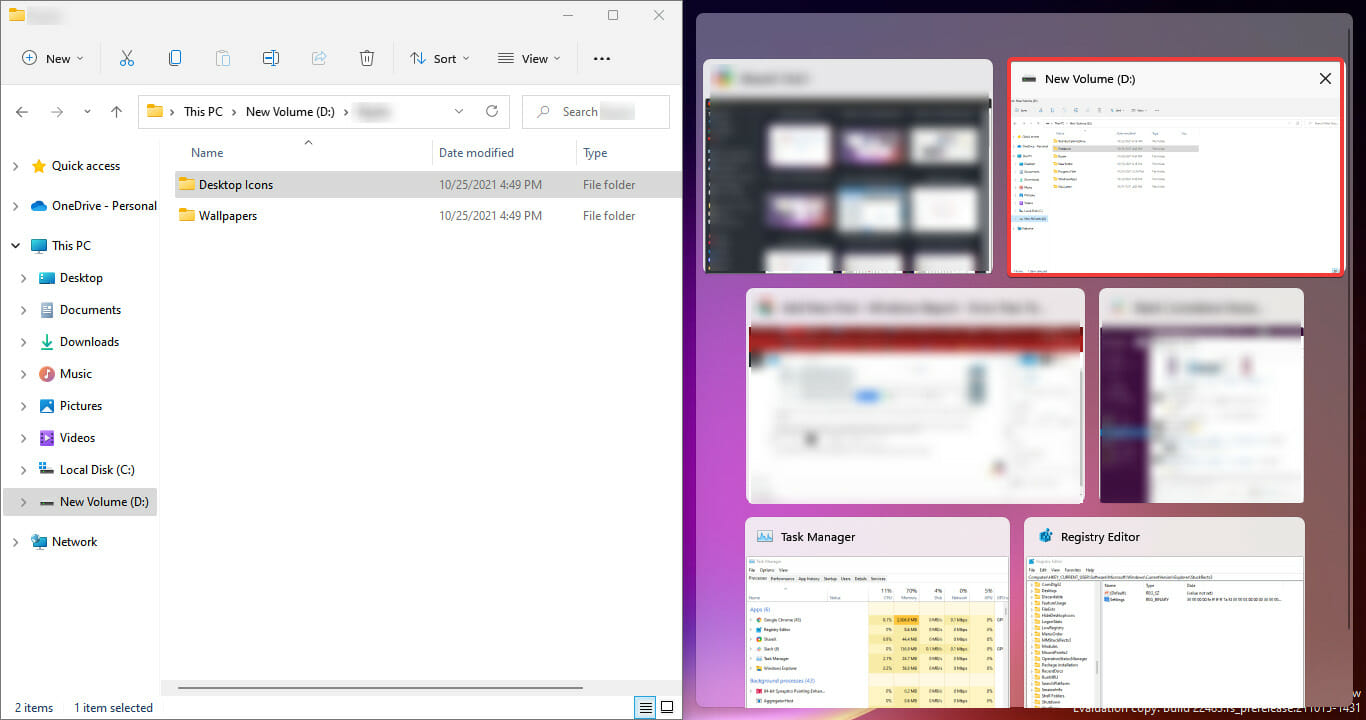Click the Delete trash can icon
The height and width of the screenshot is (720, 1366).
coord(367,59)
